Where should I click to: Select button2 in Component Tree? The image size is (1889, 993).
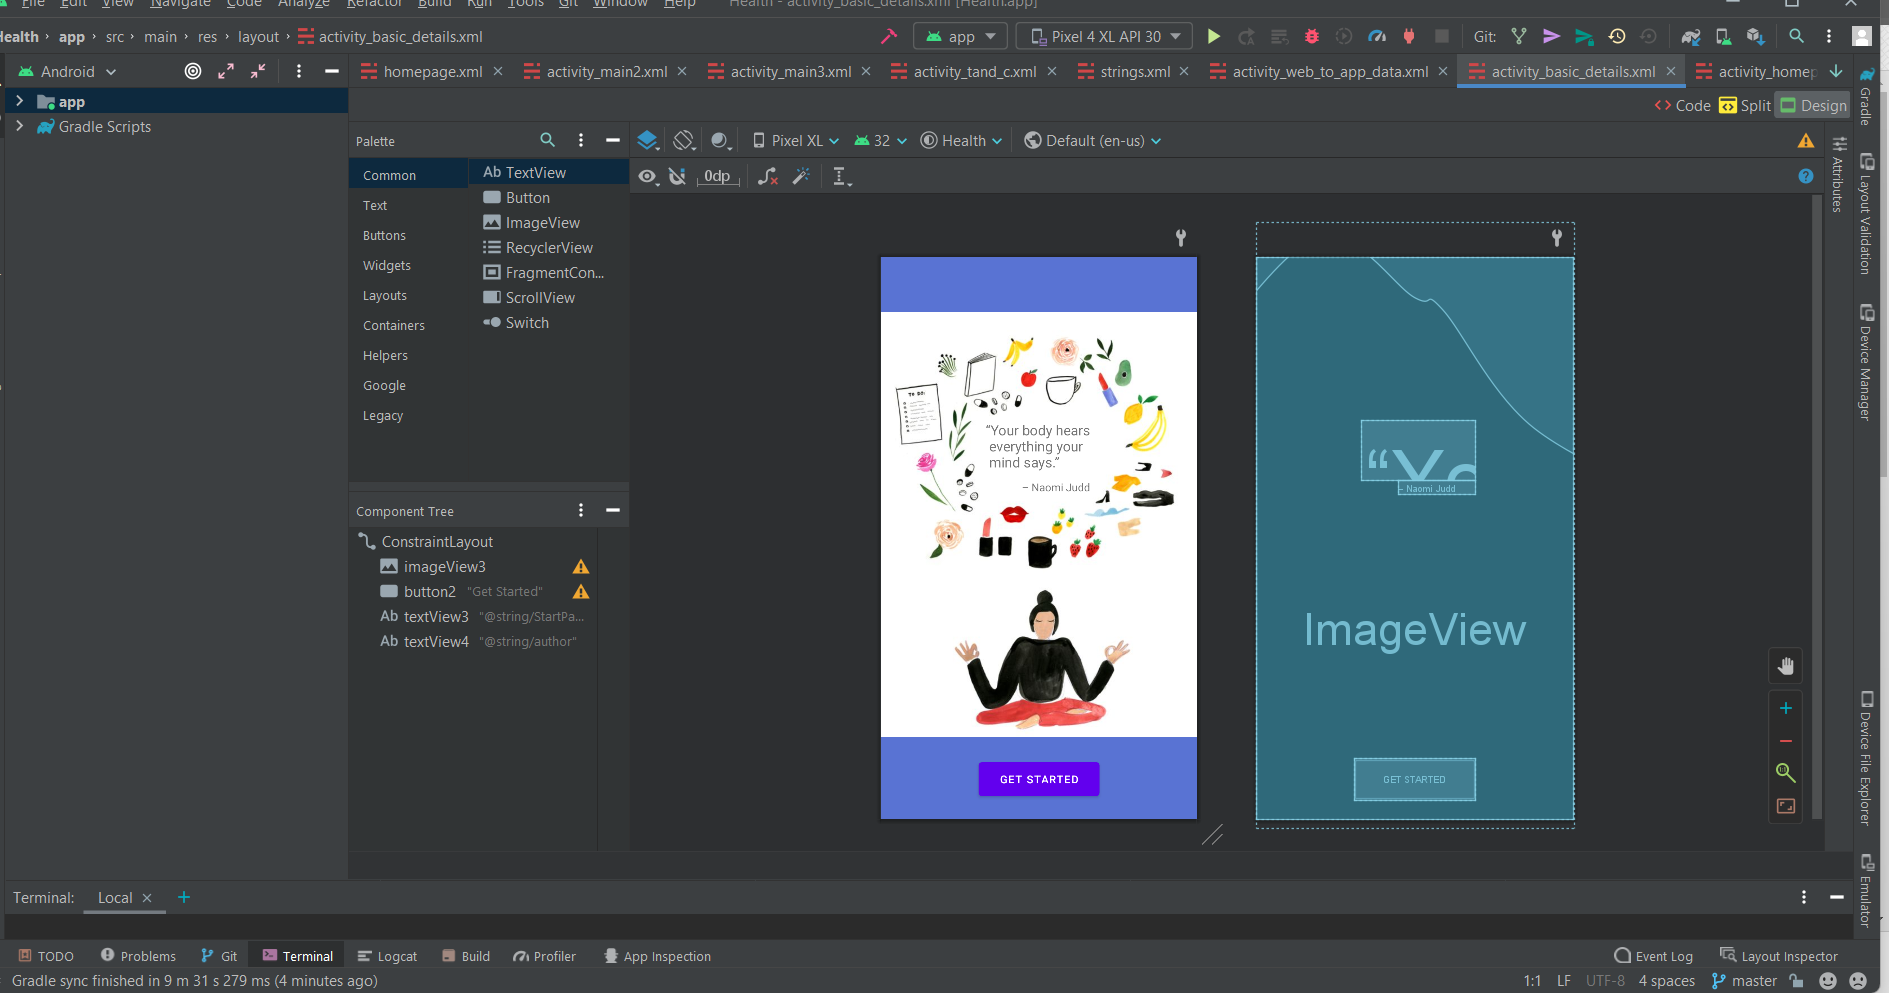pos(430,592)
